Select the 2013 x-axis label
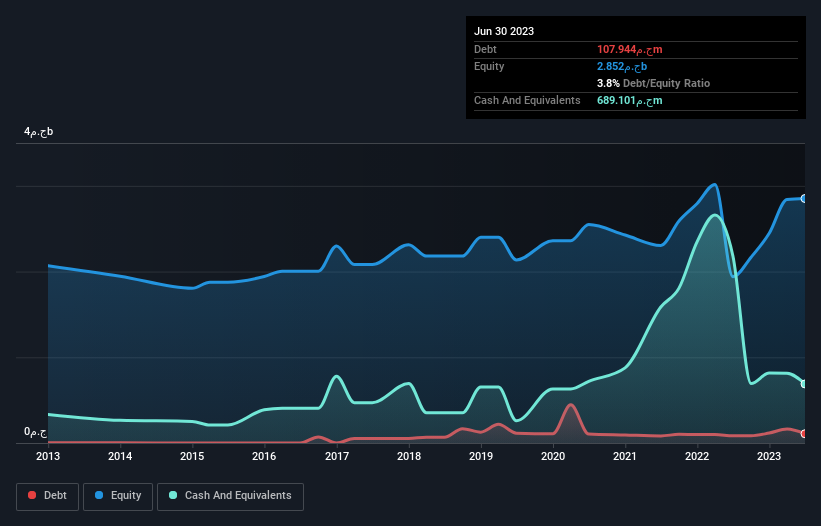Image resolution: width=821 pixels, height=526 pixels. click(x=48, y=456)
